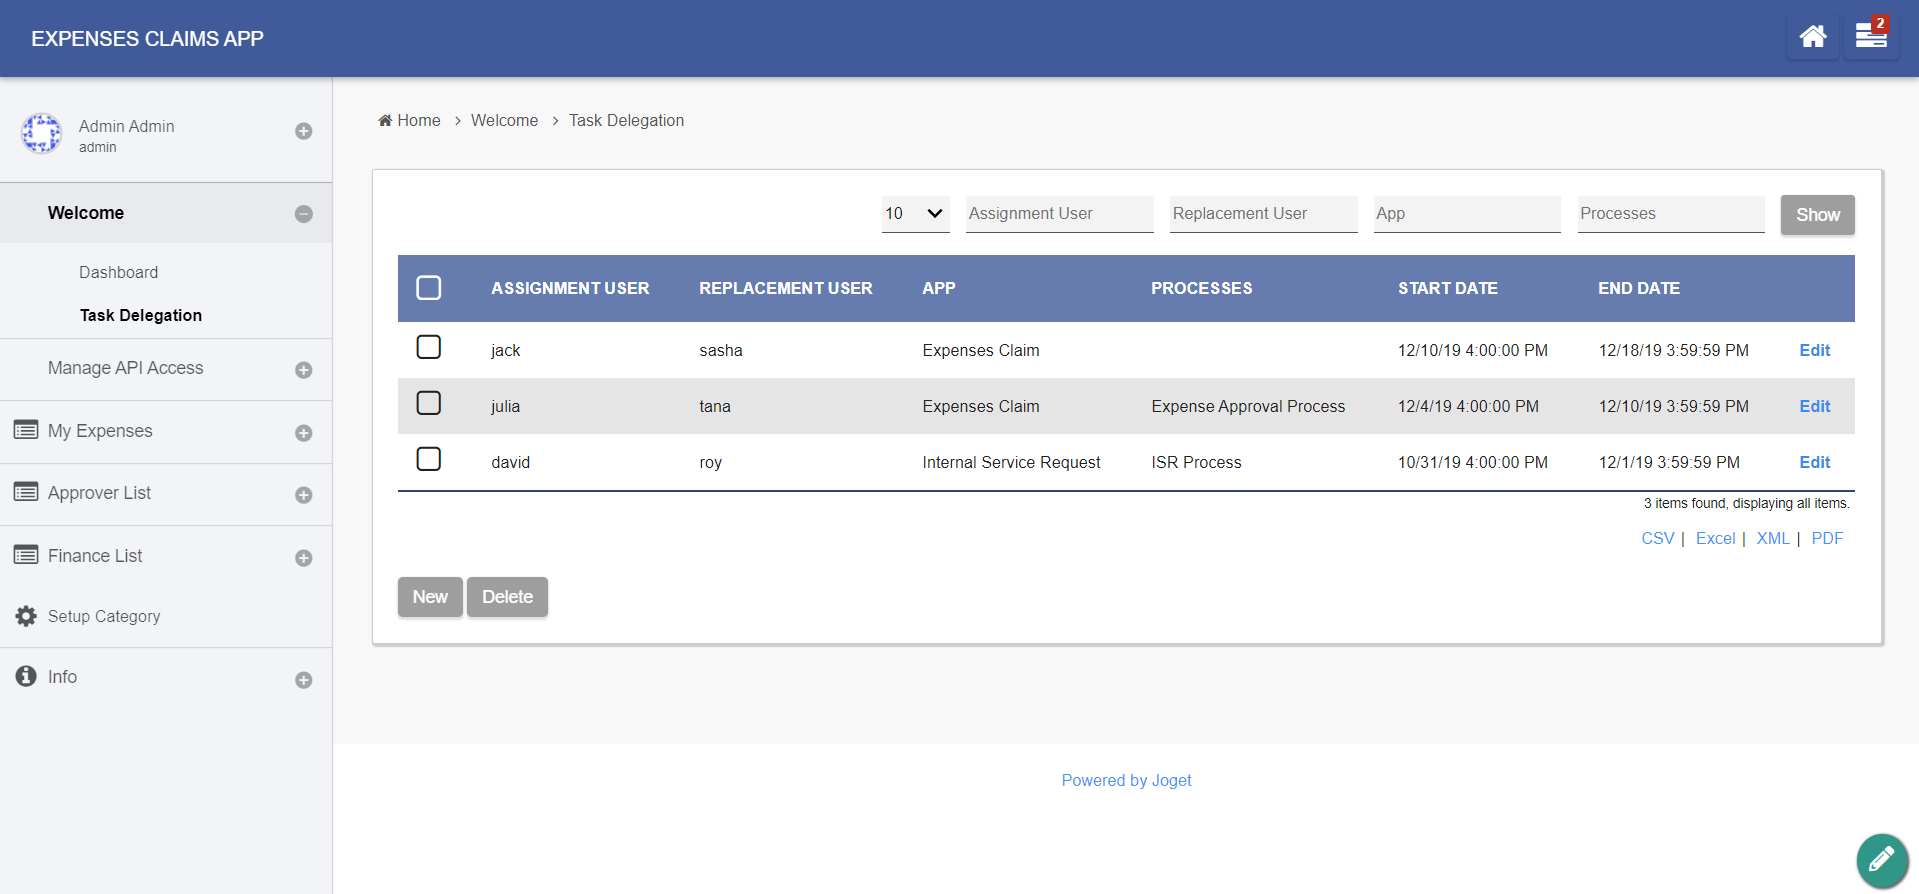Select the checkbox for julia's delegation
Image resolution: width=1919 pixels, height=894 pixels.
pos(428,404)
